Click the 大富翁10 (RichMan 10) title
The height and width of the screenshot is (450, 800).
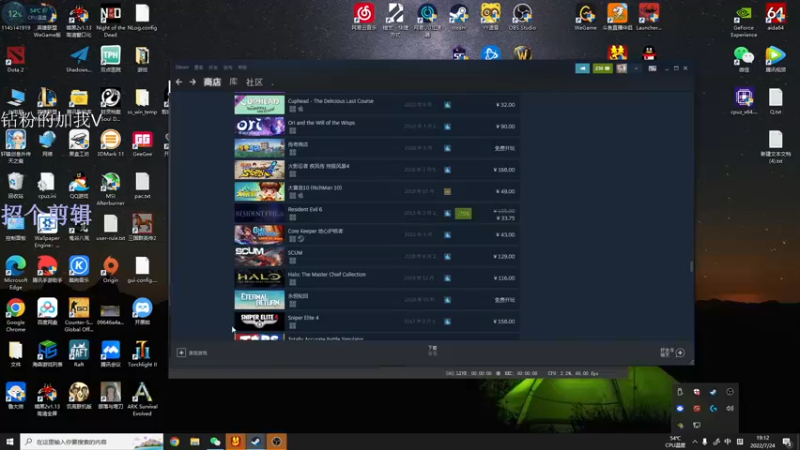315,188
